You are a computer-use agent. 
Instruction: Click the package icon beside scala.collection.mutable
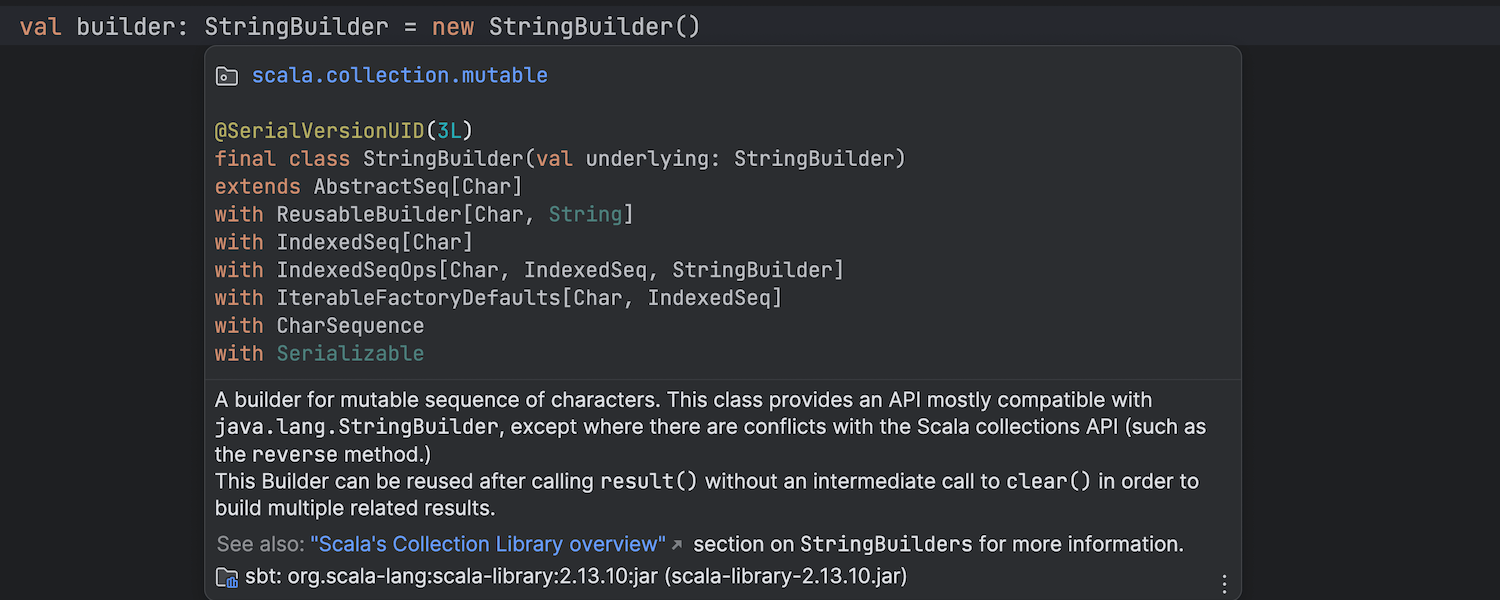pos(227,76)
